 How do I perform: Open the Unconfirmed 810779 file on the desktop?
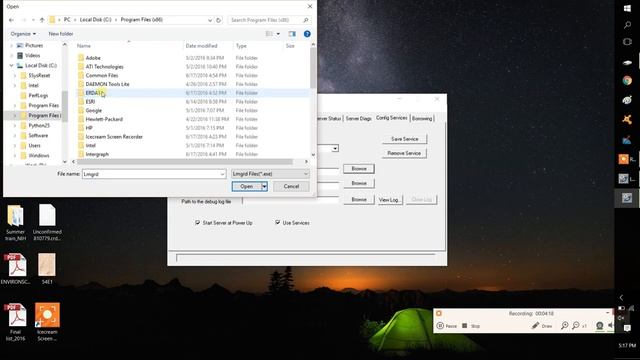pyautogui.click(x=47, y=222)
